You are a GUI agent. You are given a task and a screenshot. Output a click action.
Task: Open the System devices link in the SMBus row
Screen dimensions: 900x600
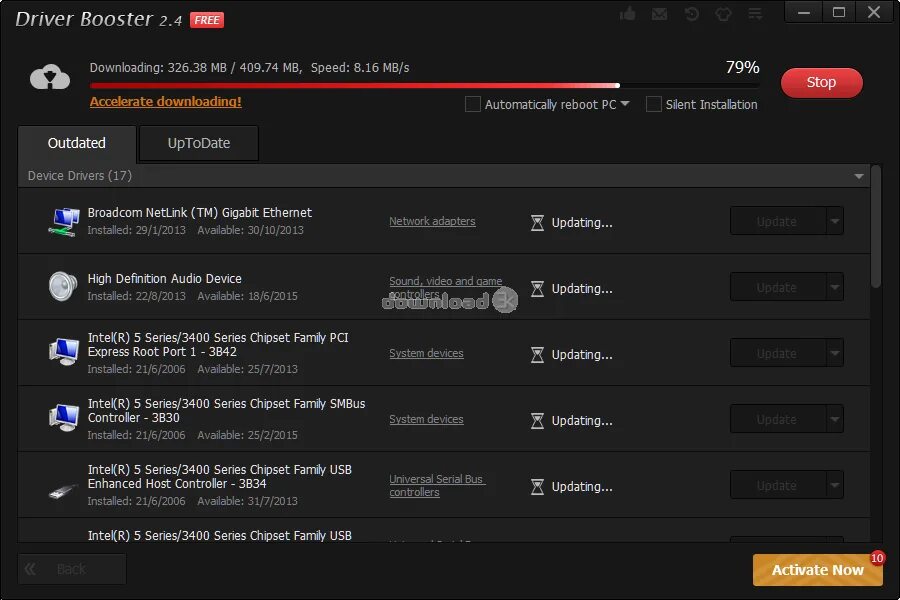point(426,419)
